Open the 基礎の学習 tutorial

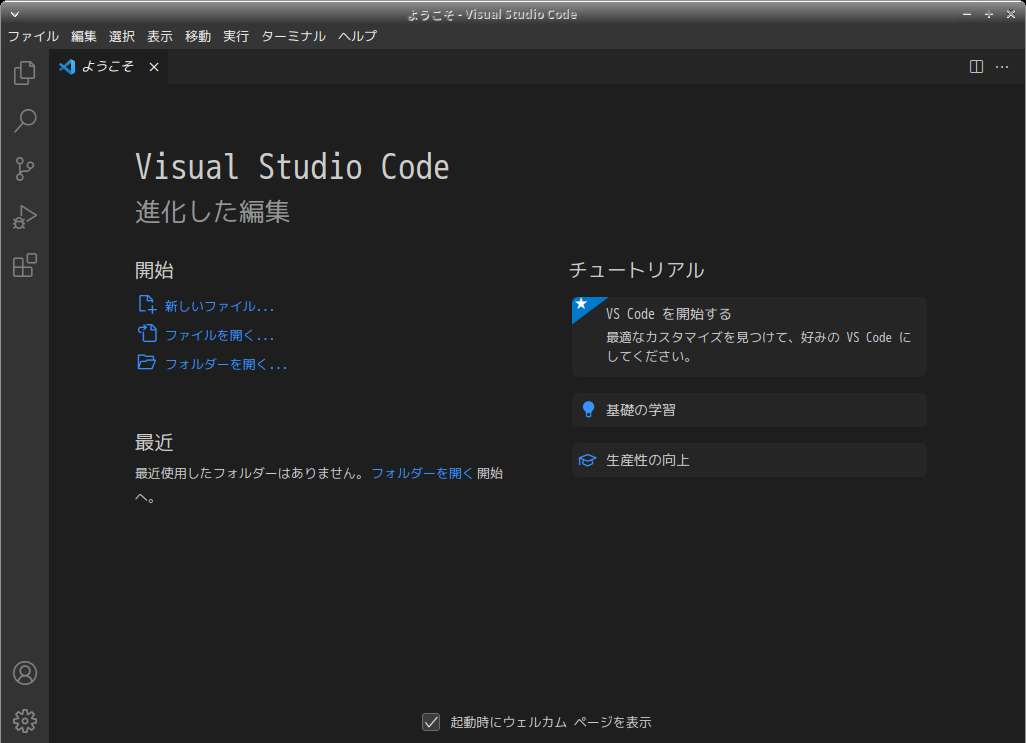tap(749, 410)
